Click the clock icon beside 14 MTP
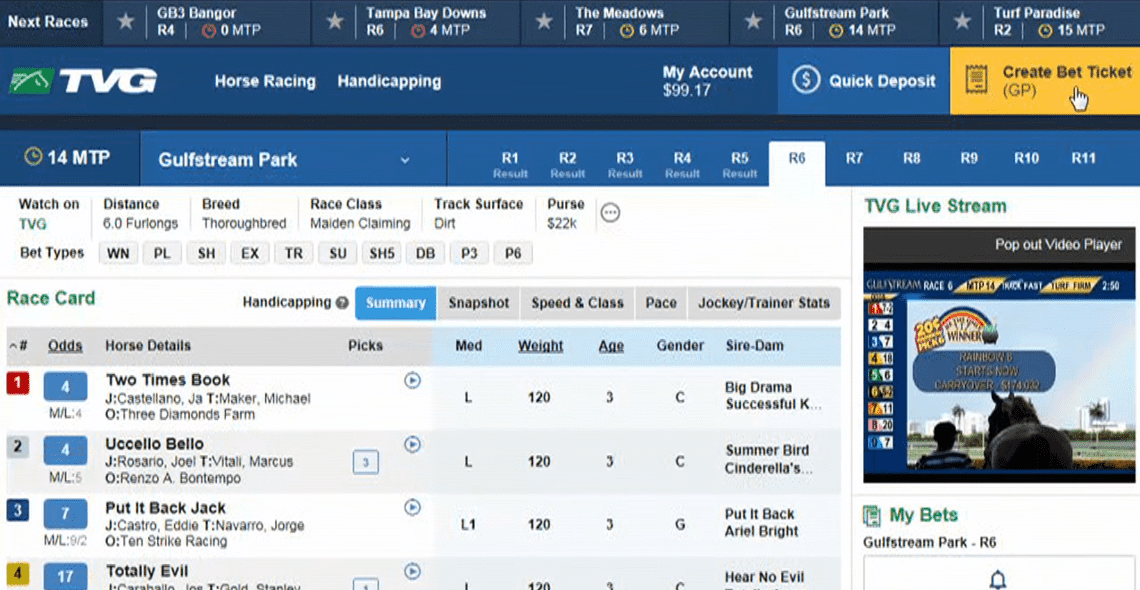The image size is (1140, 590). click(x=33, y=157)
